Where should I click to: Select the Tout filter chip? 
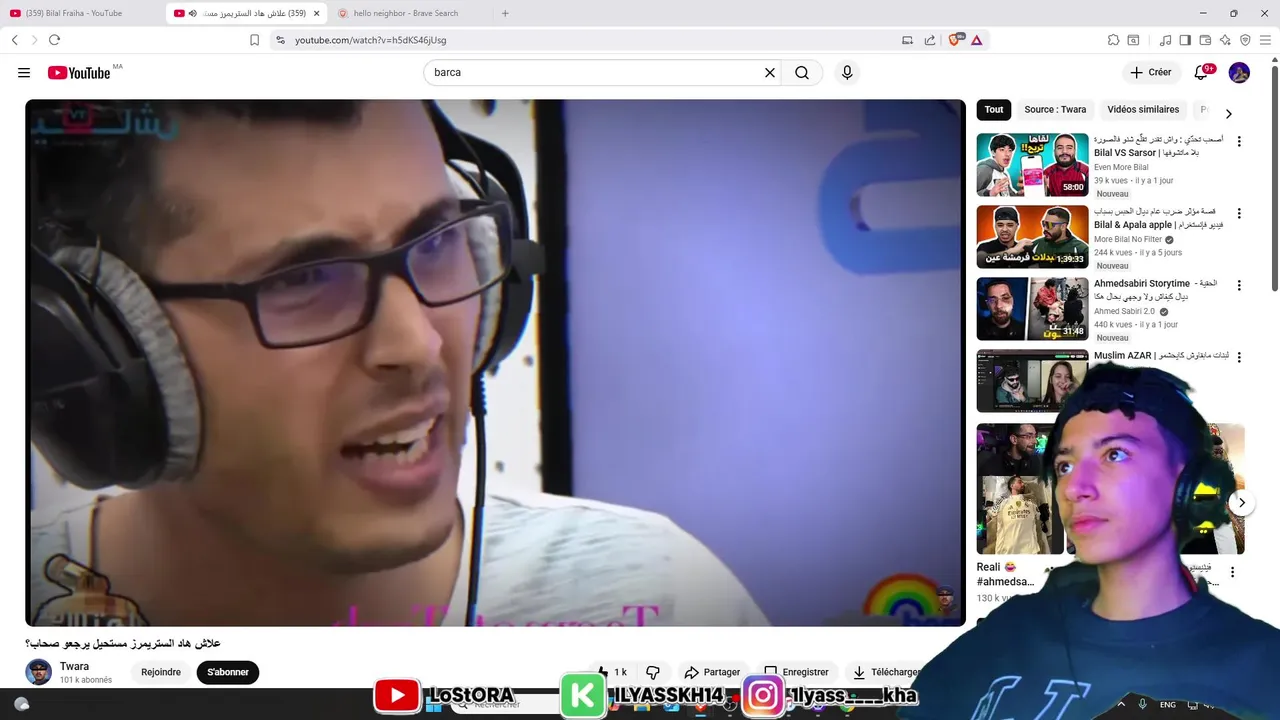(x=993, y=110)
